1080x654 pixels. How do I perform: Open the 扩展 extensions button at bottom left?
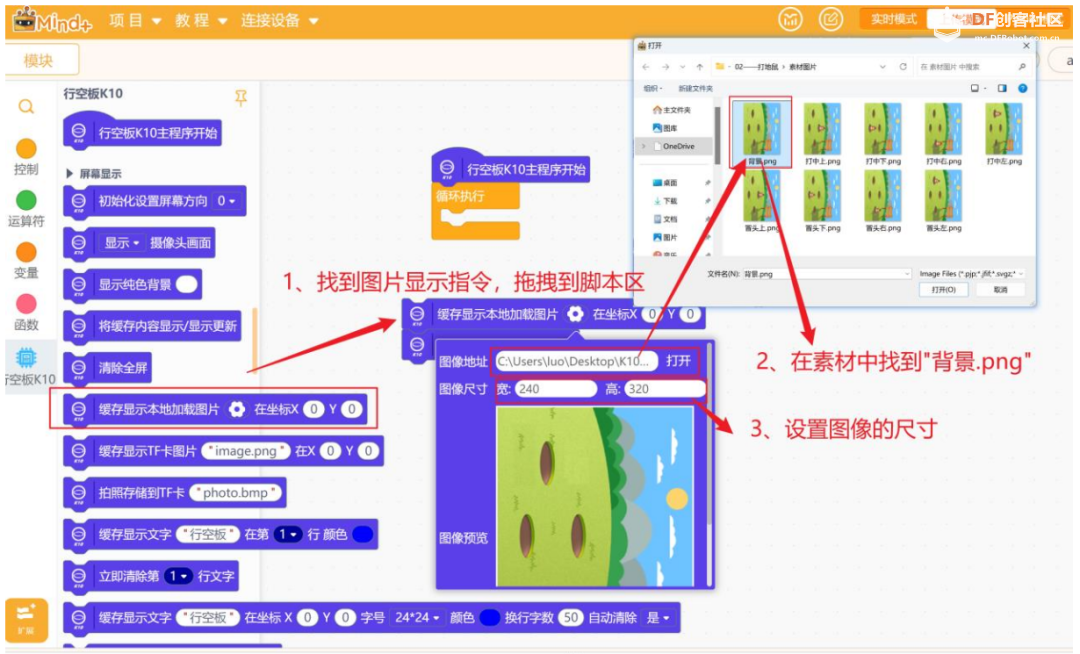click(x=26, y=620)
